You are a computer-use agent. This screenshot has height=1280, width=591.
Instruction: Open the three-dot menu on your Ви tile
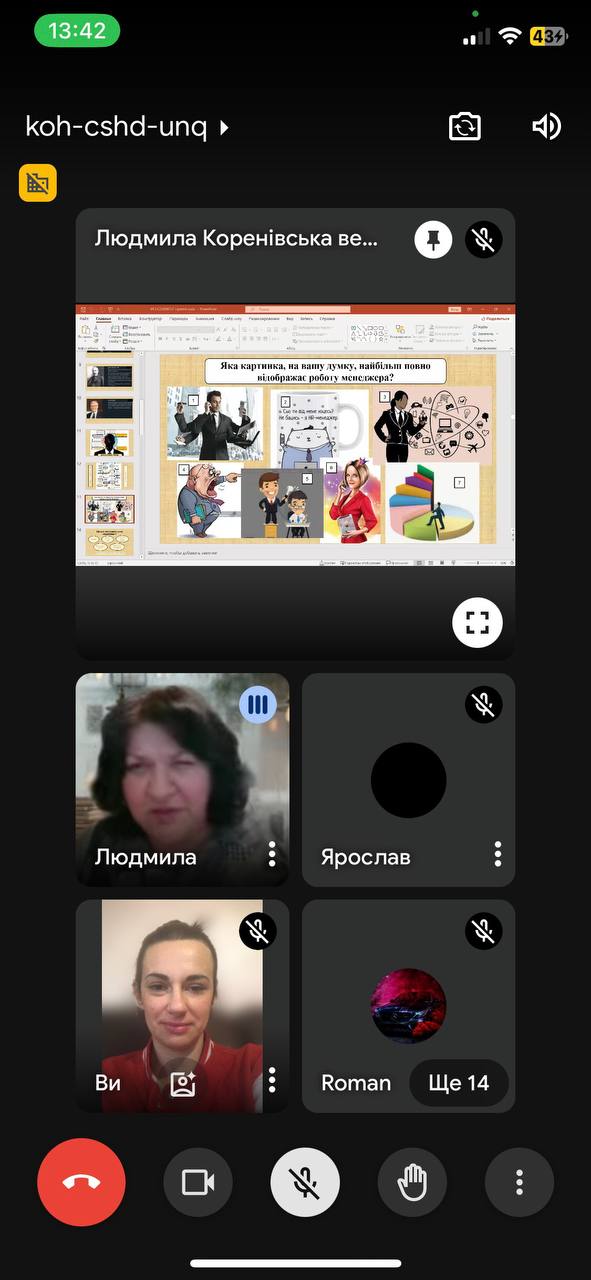pos(272,1080)
